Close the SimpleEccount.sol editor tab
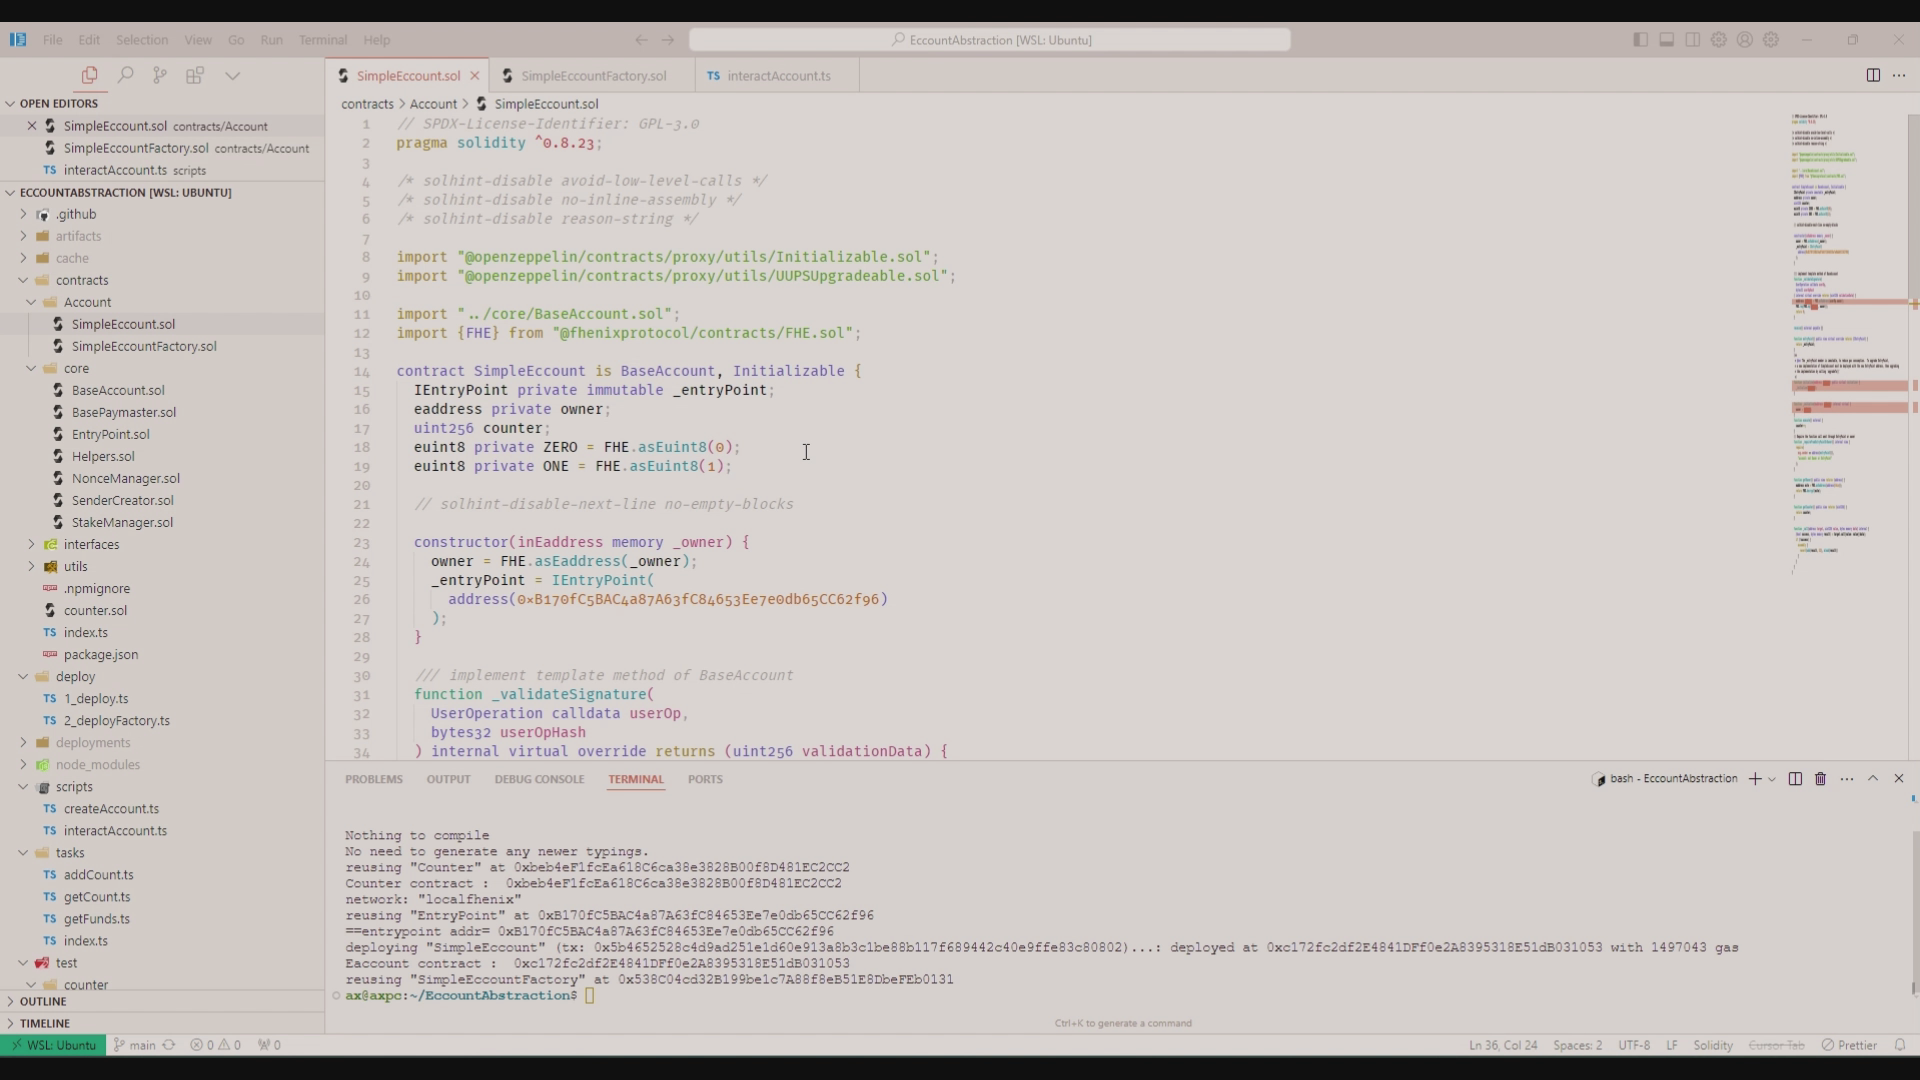This screenshot has height=1080, width=1920. (475, 76)
